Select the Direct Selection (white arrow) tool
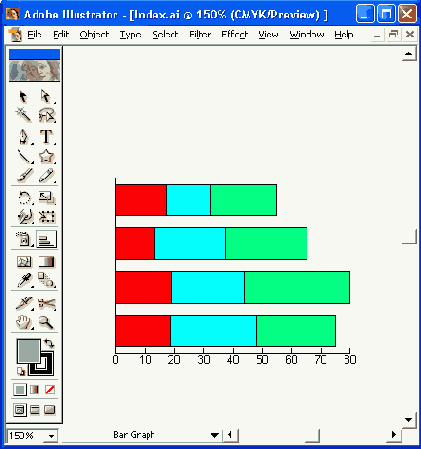The width and height of the screenshot is (421, 449). [46, 97]
